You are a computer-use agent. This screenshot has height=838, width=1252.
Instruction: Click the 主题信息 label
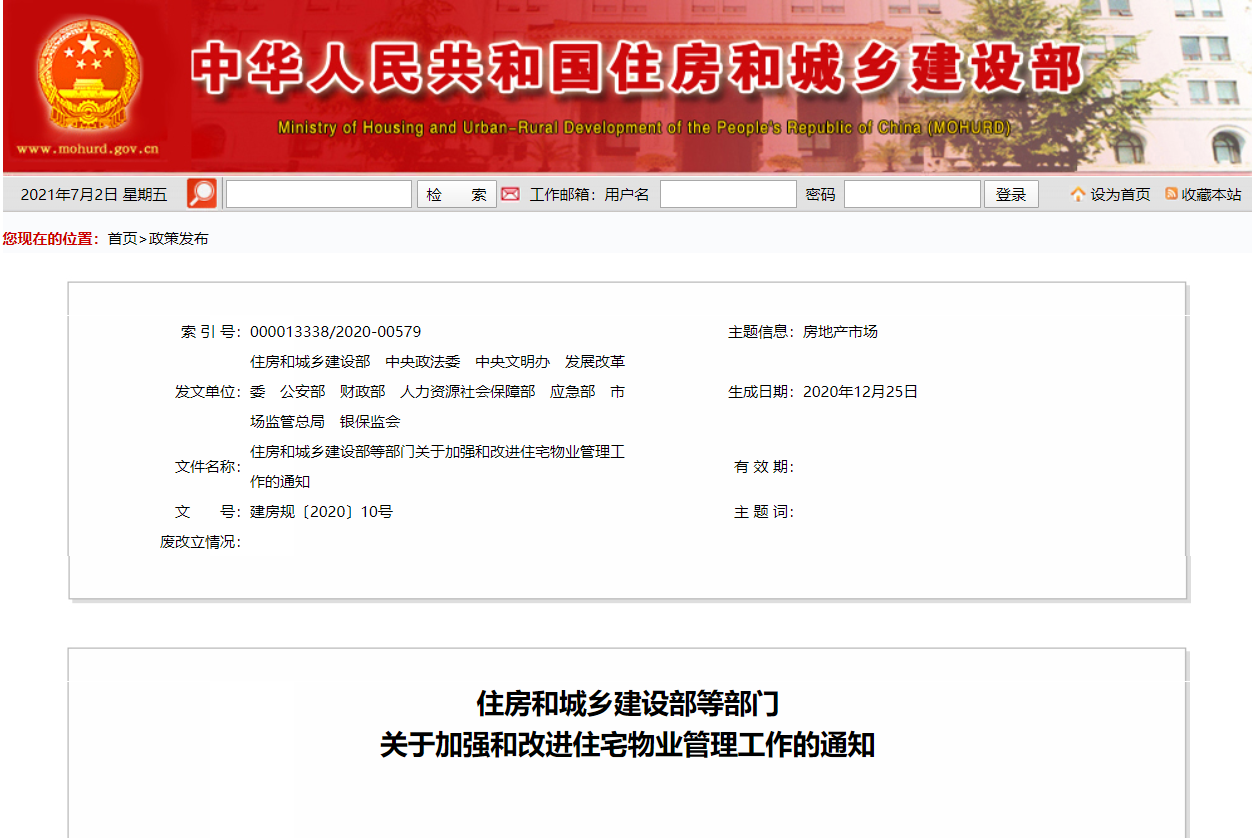[x=761, y=332]
